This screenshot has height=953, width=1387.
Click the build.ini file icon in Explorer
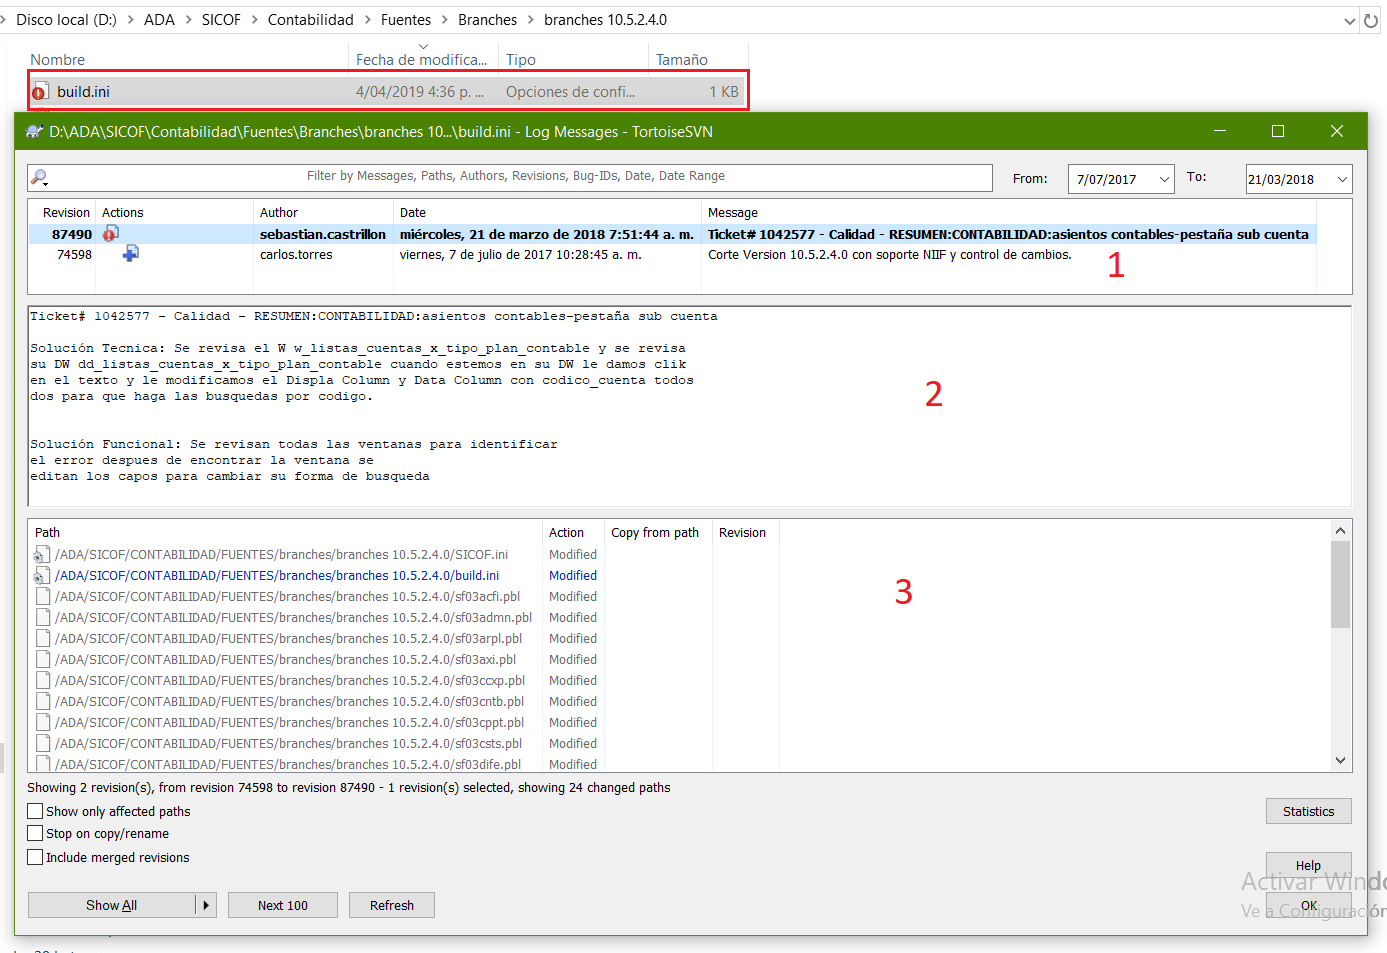pyautogui.click(x=40, y=92)
